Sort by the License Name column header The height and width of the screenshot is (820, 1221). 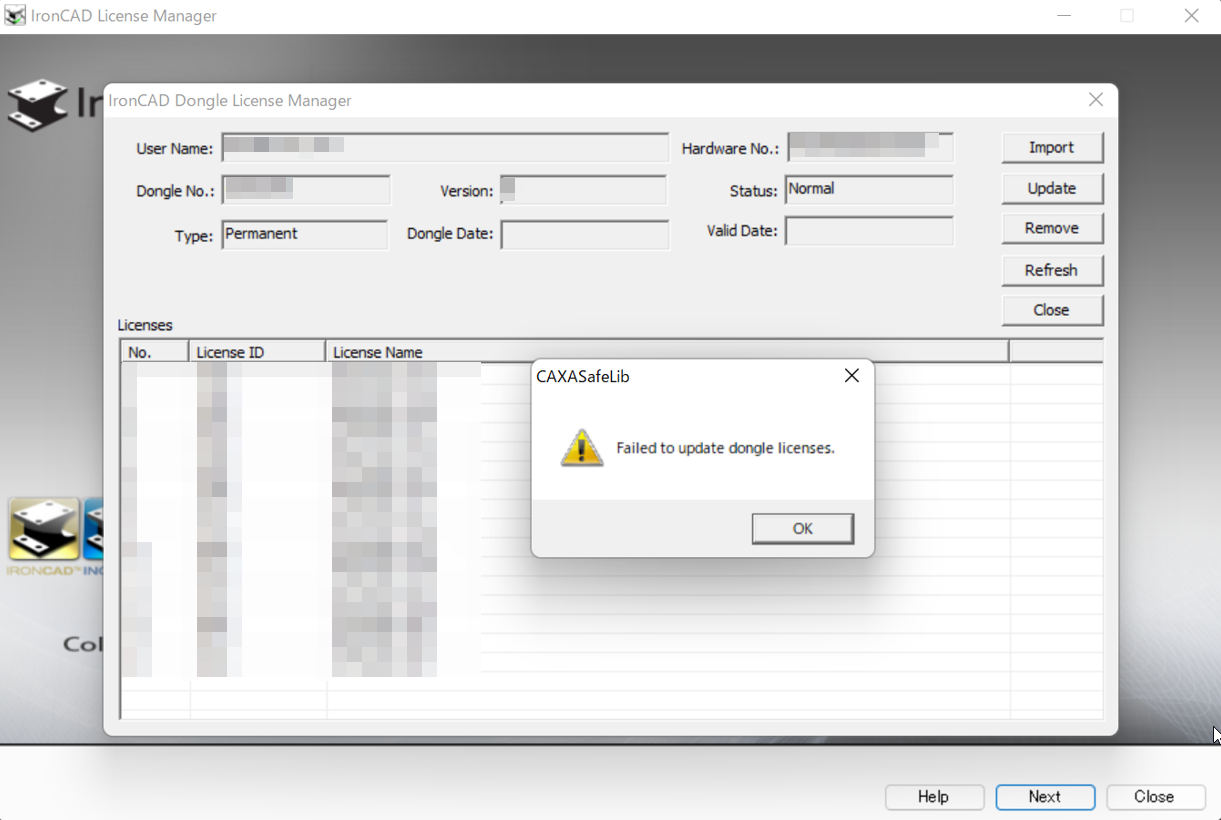tap(666, 352)
